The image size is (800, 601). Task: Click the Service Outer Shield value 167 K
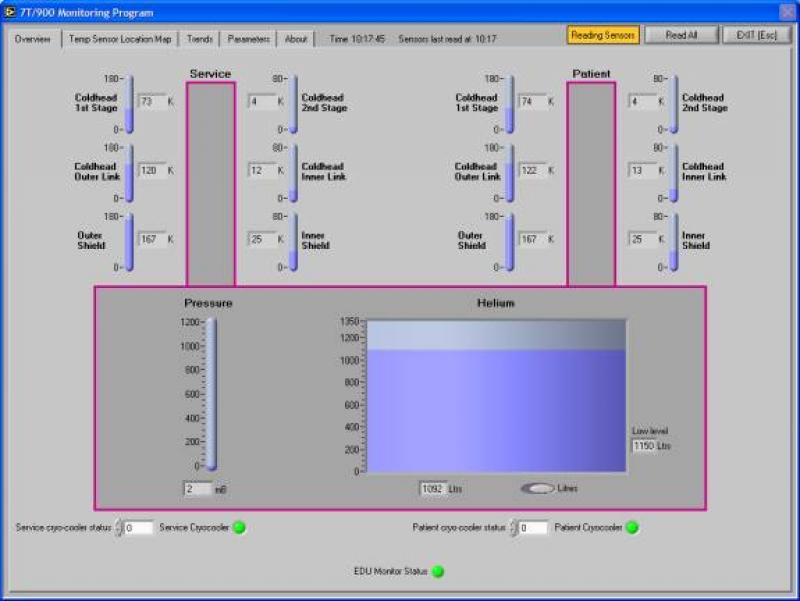[x=152, y=239]
